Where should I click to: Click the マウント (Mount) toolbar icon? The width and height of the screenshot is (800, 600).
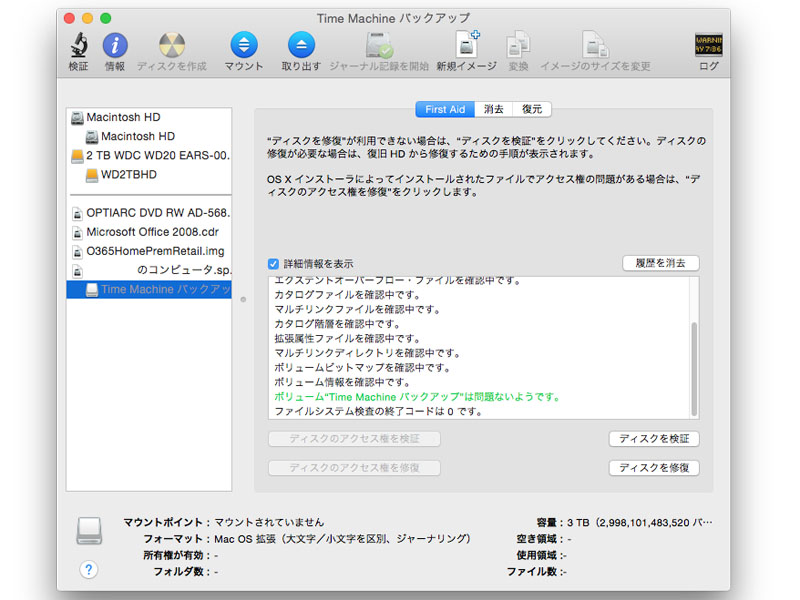click(x=244, y=45)
